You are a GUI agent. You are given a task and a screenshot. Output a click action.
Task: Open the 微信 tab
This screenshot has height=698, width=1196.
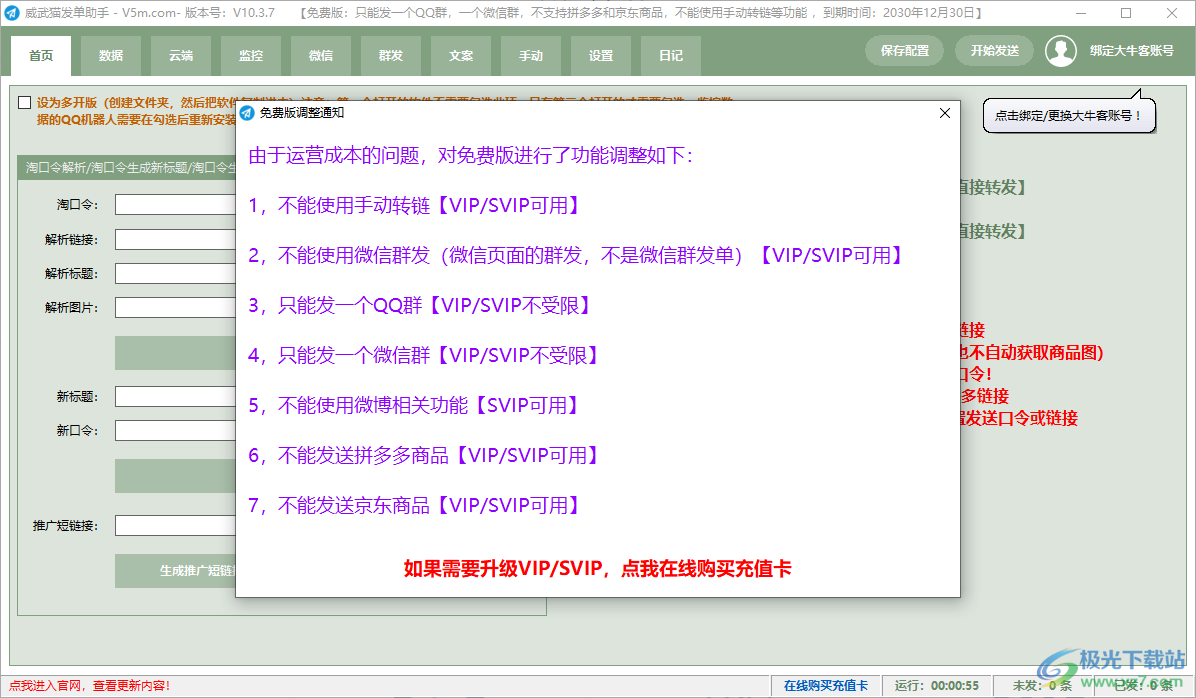321,56
